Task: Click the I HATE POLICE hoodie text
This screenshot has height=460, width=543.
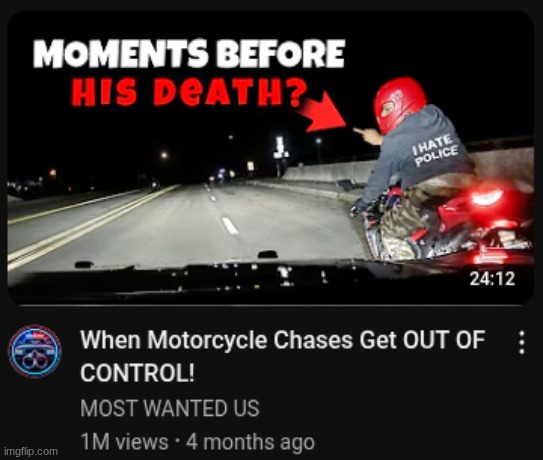Action: (435, 149)
